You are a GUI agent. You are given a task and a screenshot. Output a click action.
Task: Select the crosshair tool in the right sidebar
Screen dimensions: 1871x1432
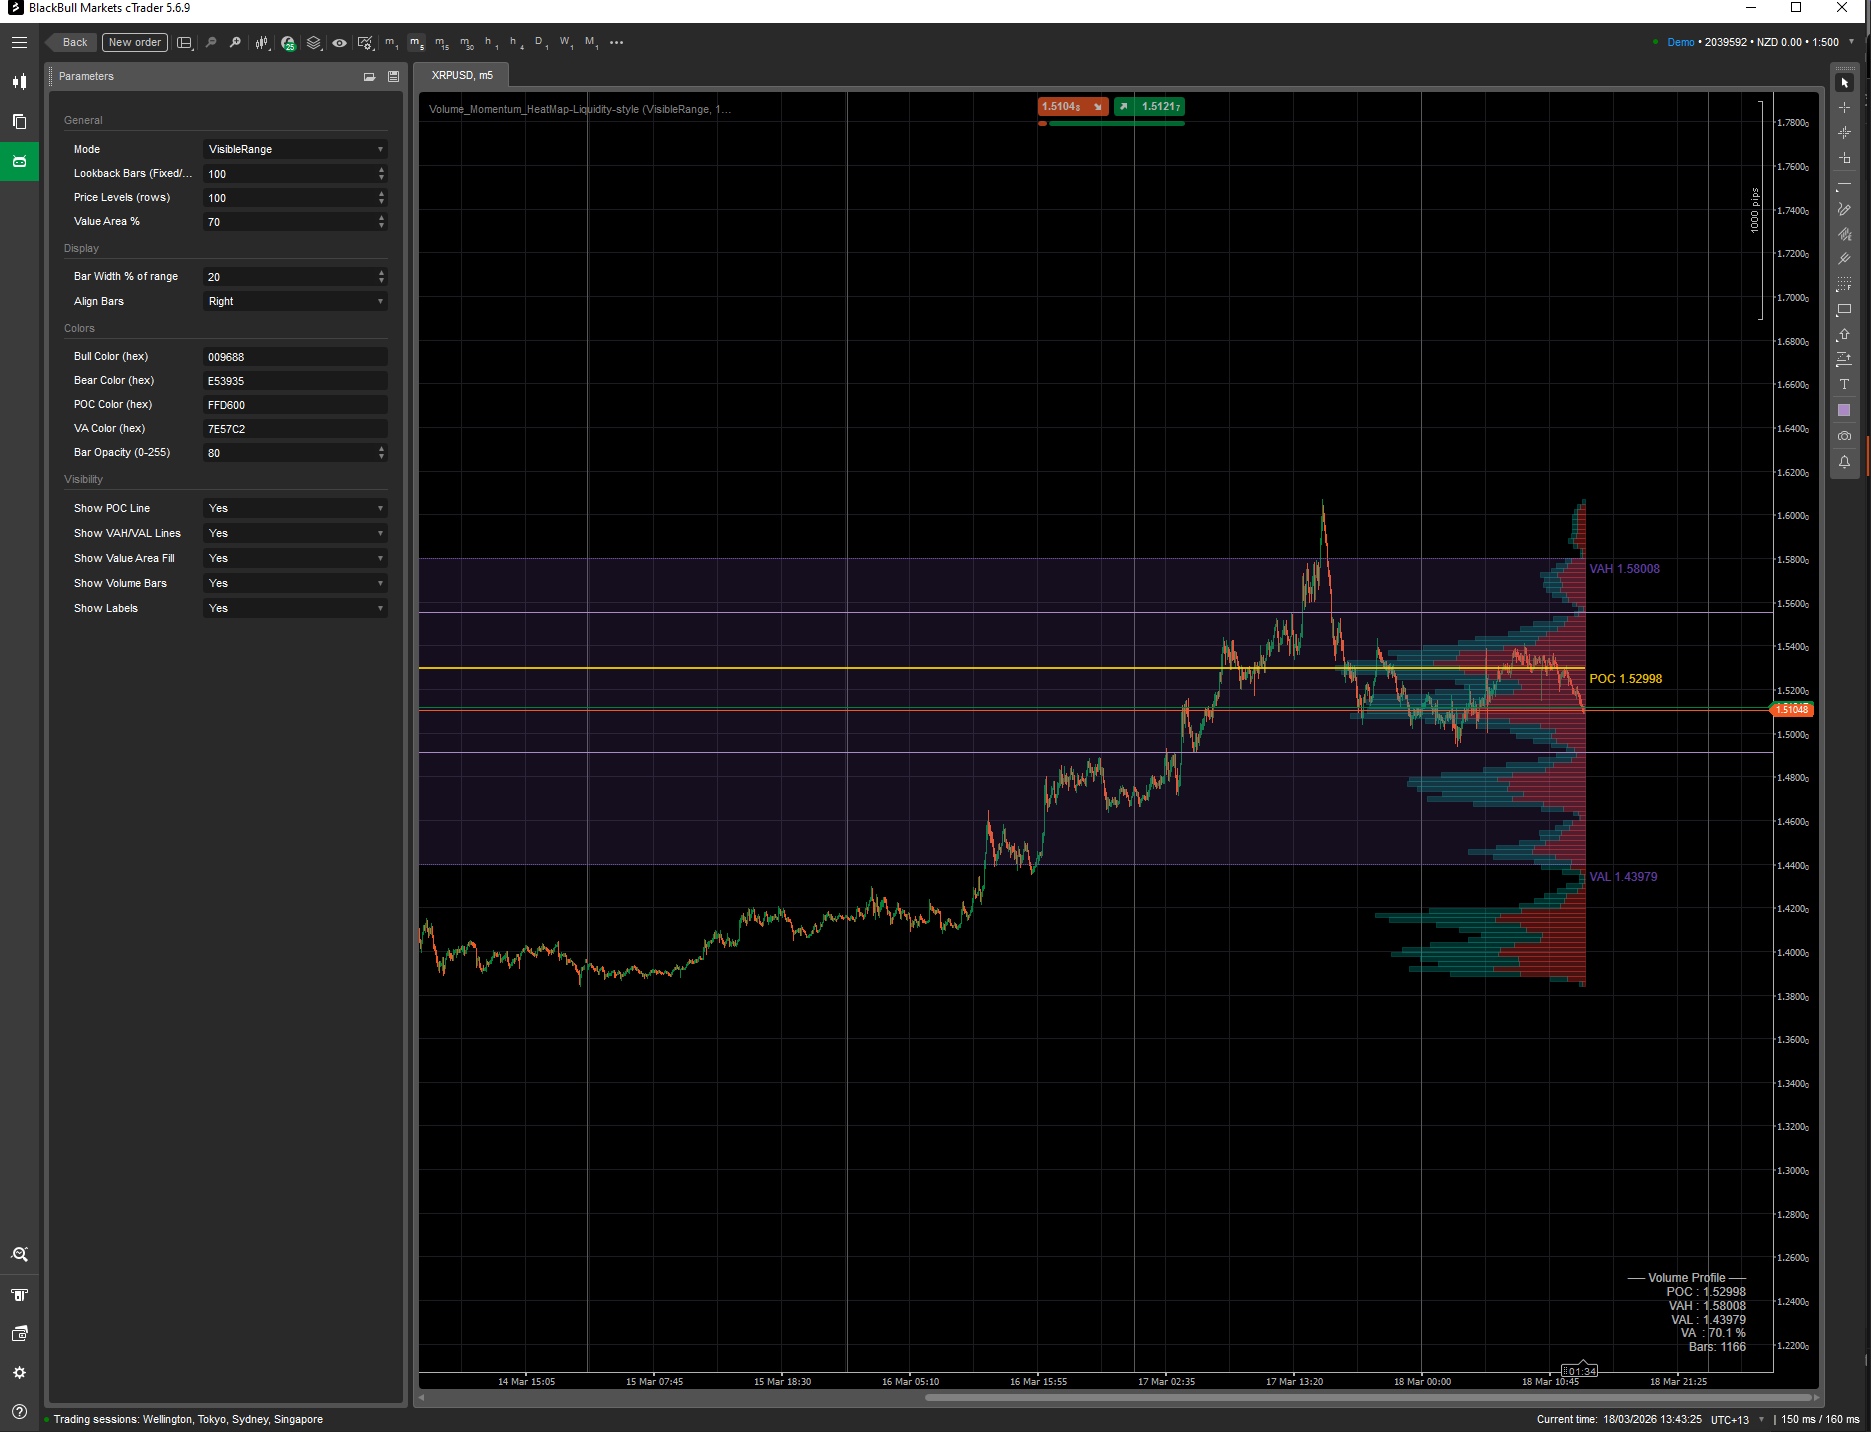(x=1845, y=107)
